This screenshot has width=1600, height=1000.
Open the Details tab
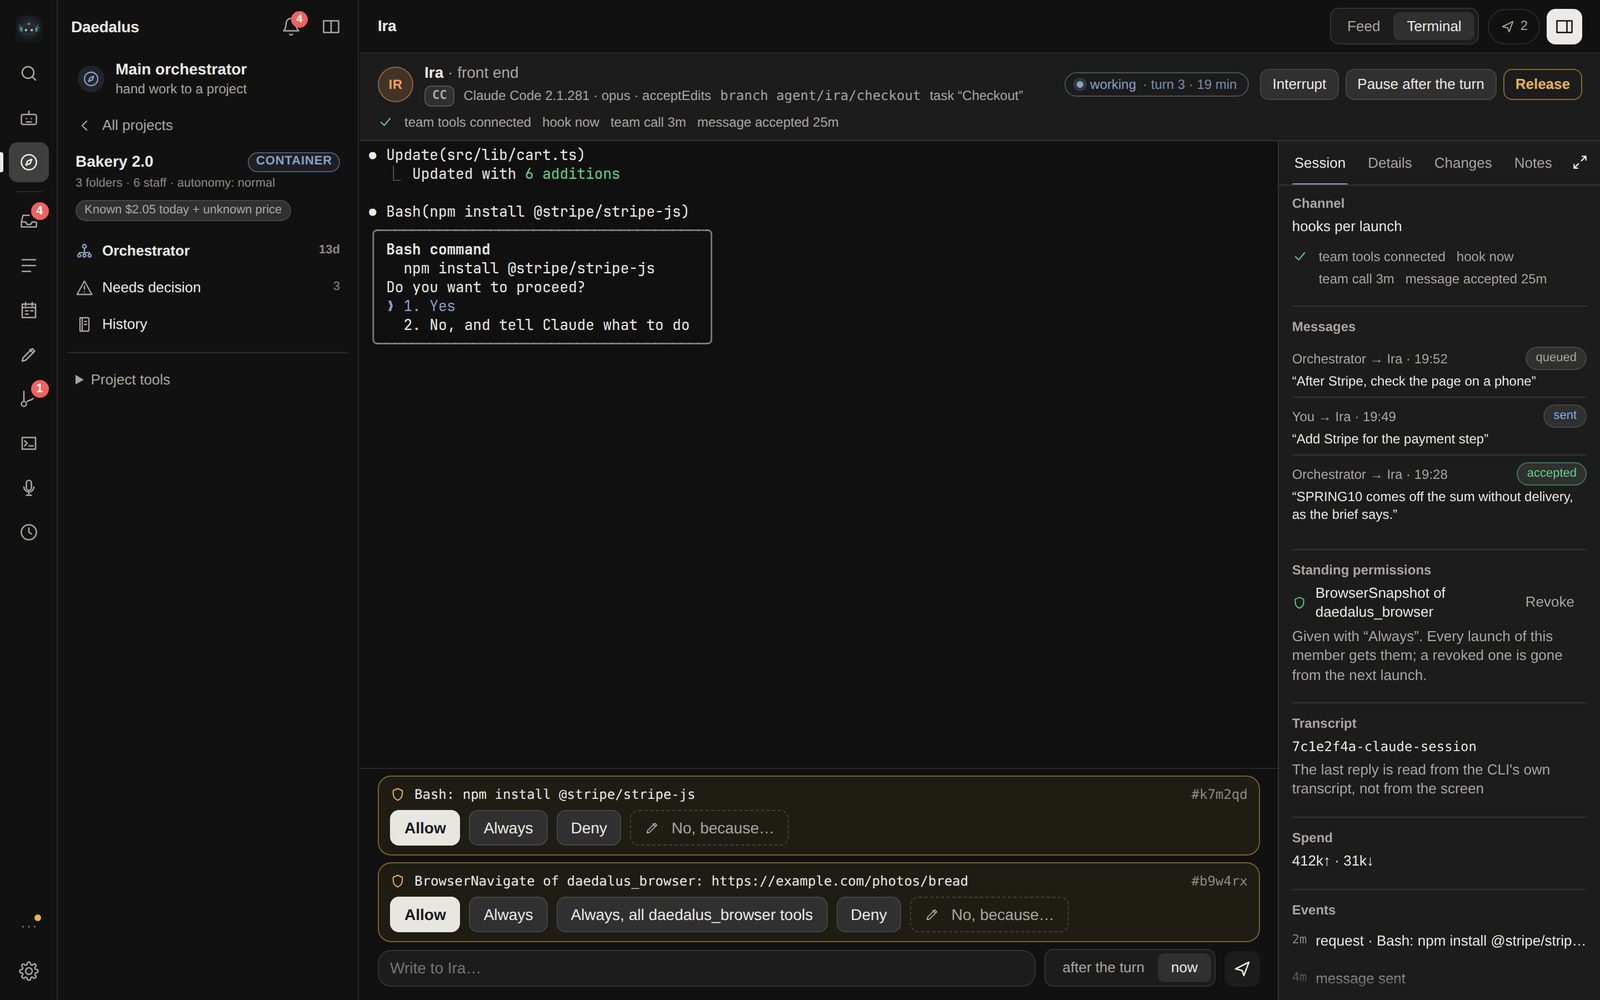(x=1389, y=163)
